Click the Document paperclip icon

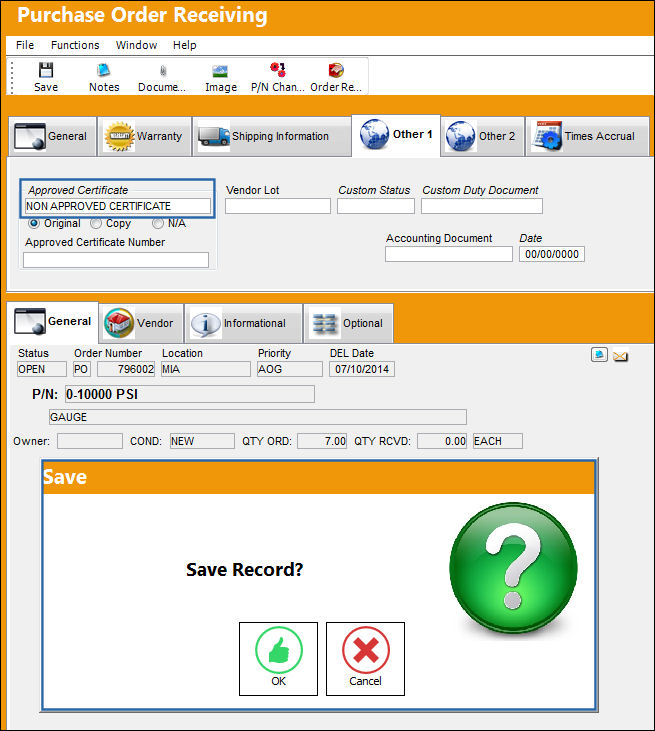[x=163, y=71]
